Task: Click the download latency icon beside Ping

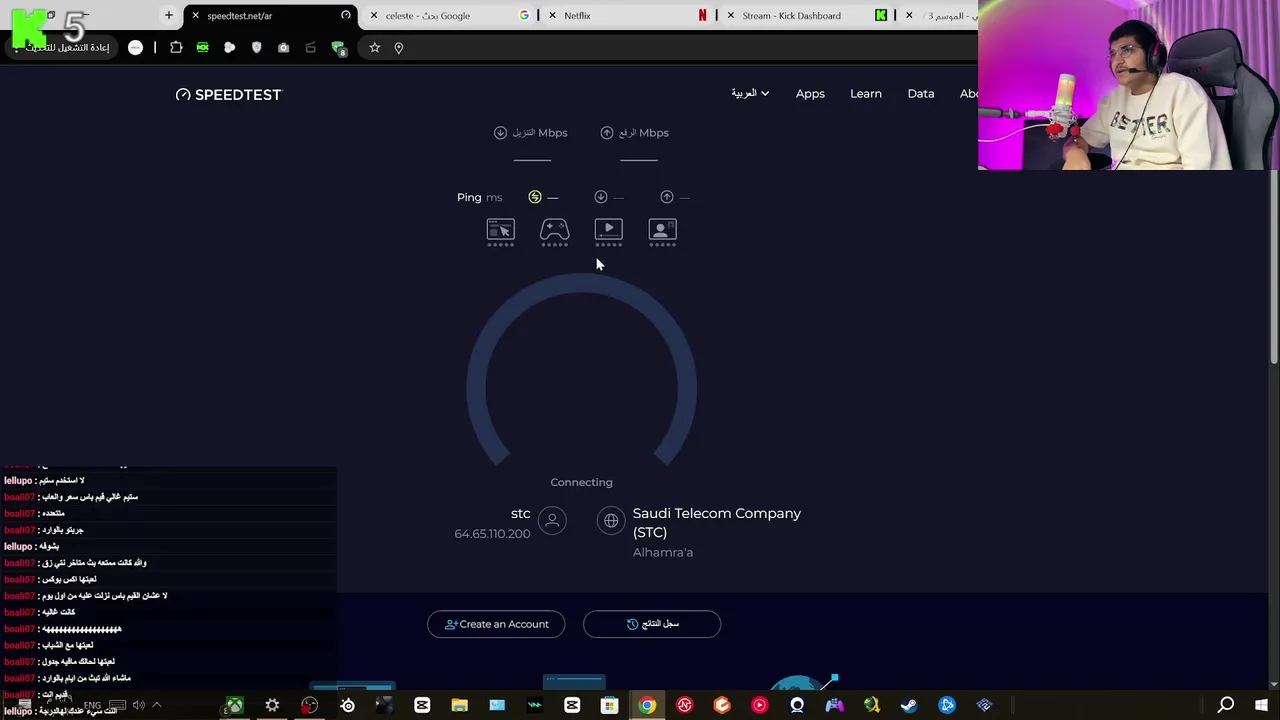Action: pyautogui.click(x=600, y=197)
